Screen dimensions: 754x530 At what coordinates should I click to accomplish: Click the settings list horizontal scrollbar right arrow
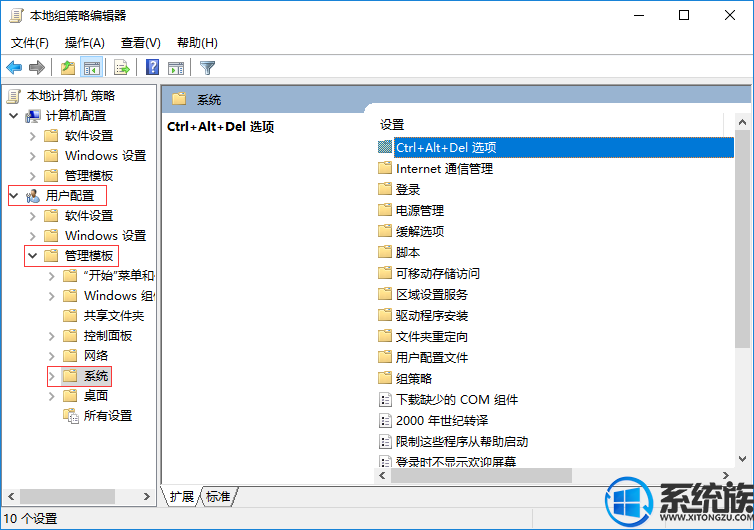(726, 475)
